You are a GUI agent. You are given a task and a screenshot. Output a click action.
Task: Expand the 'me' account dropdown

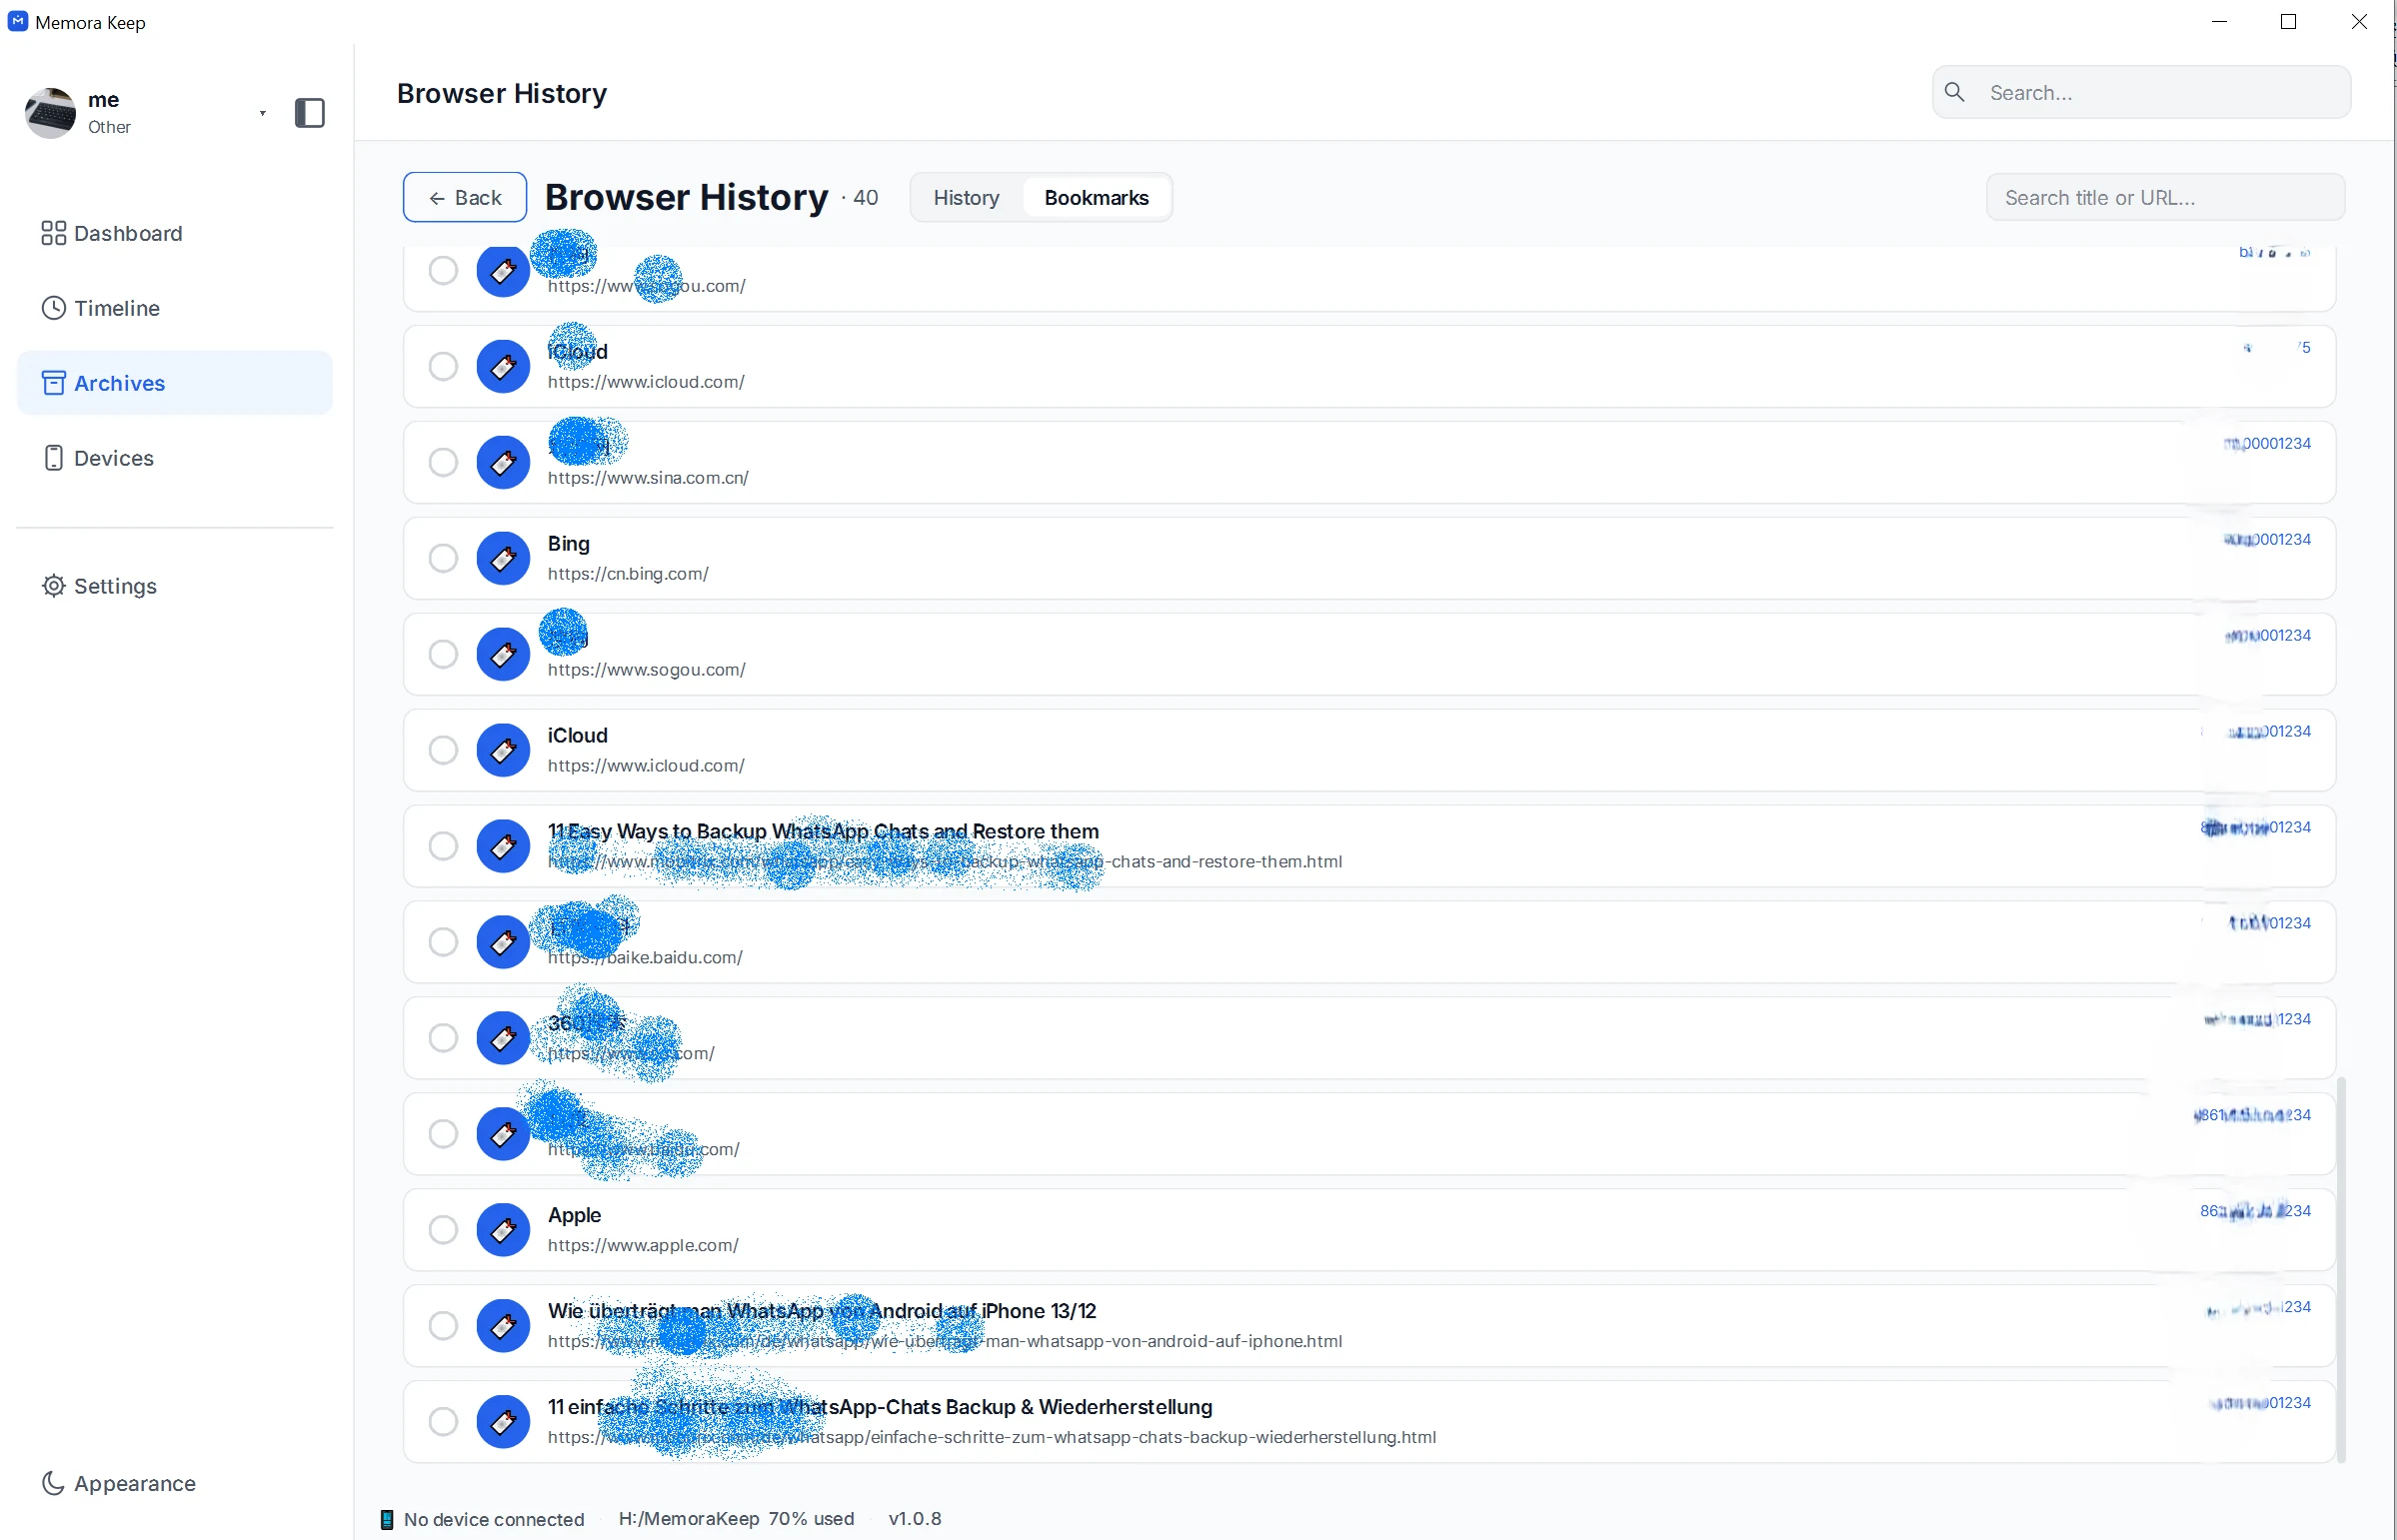coord(262,113)
